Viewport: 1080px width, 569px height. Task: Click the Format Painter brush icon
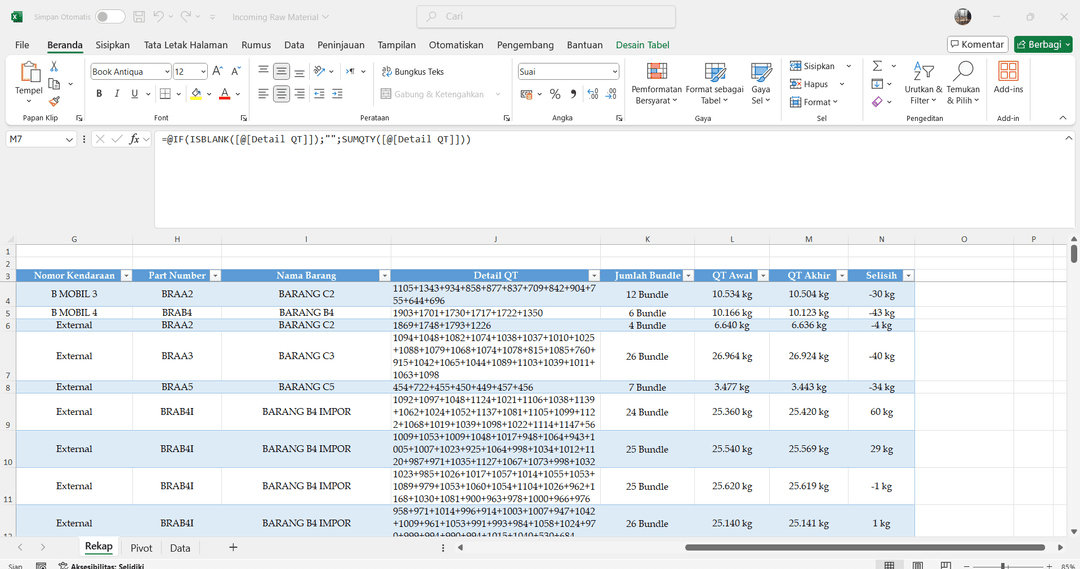[x=54, y=100]
